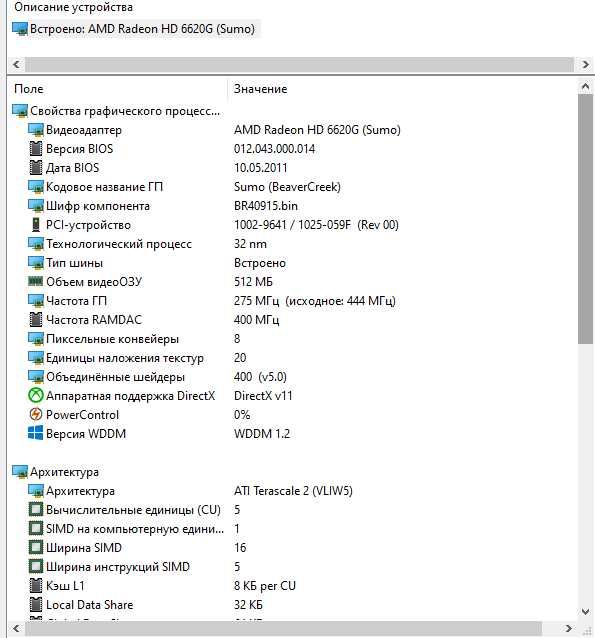
Task: Click the monitor icon beside 'Встроено: AMD Radeon' device
Action: coord(20,29)
